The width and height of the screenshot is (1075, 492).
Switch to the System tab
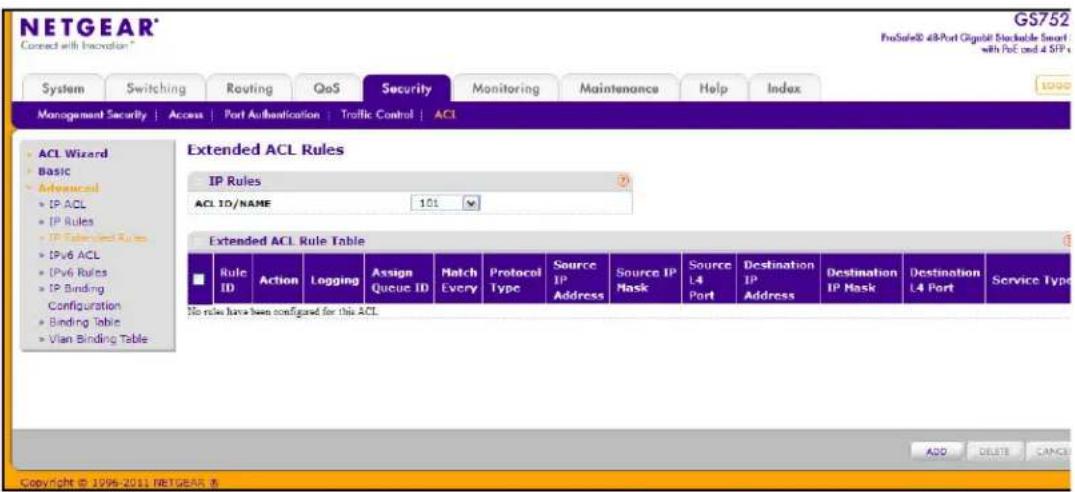(x=63, y=89)
